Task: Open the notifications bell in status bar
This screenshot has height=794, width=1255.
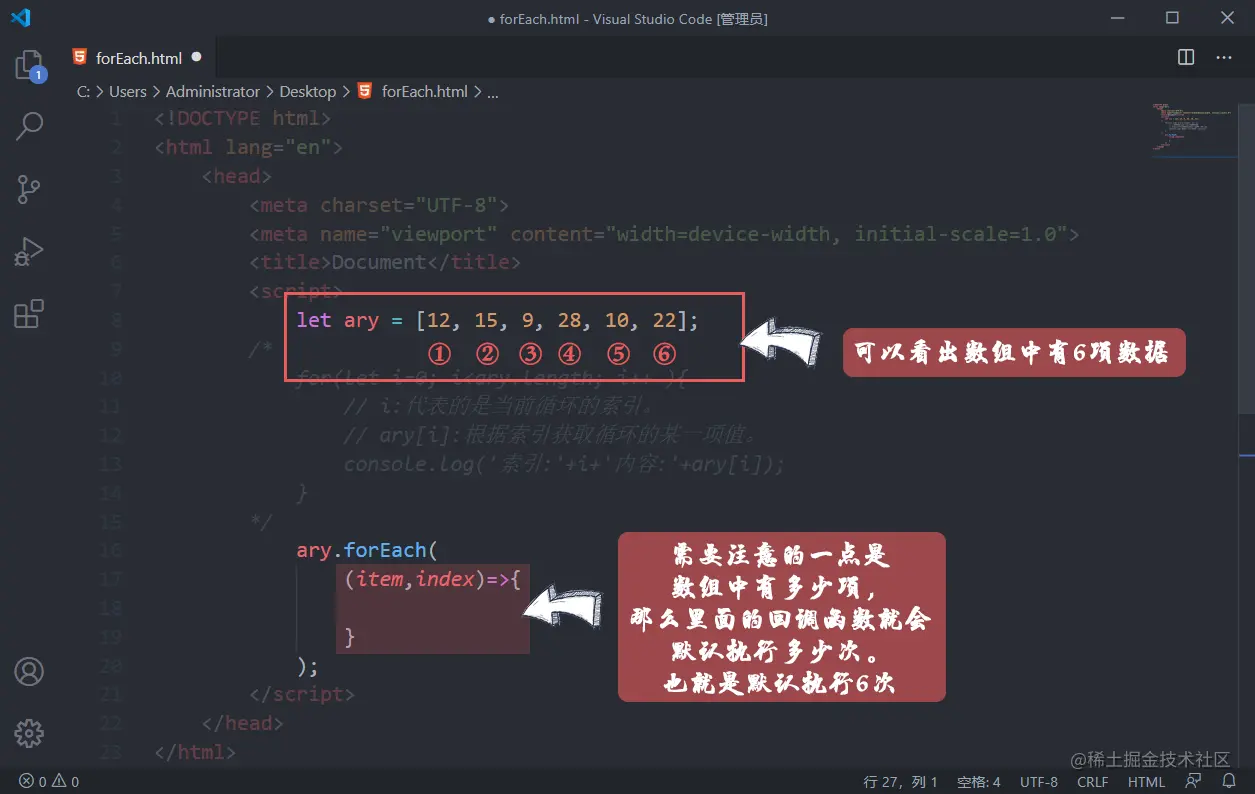Action: click(1228, 781)
